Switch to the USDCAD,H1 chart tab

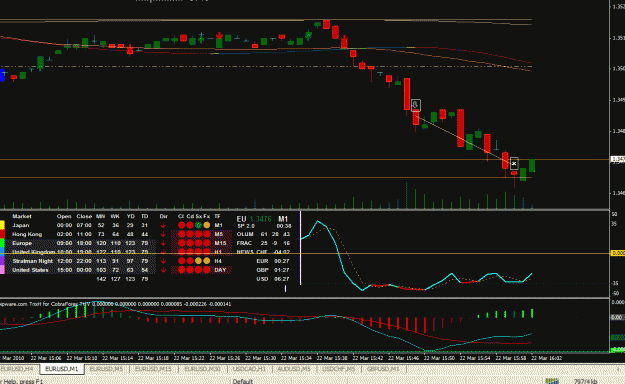pos(250,369)
